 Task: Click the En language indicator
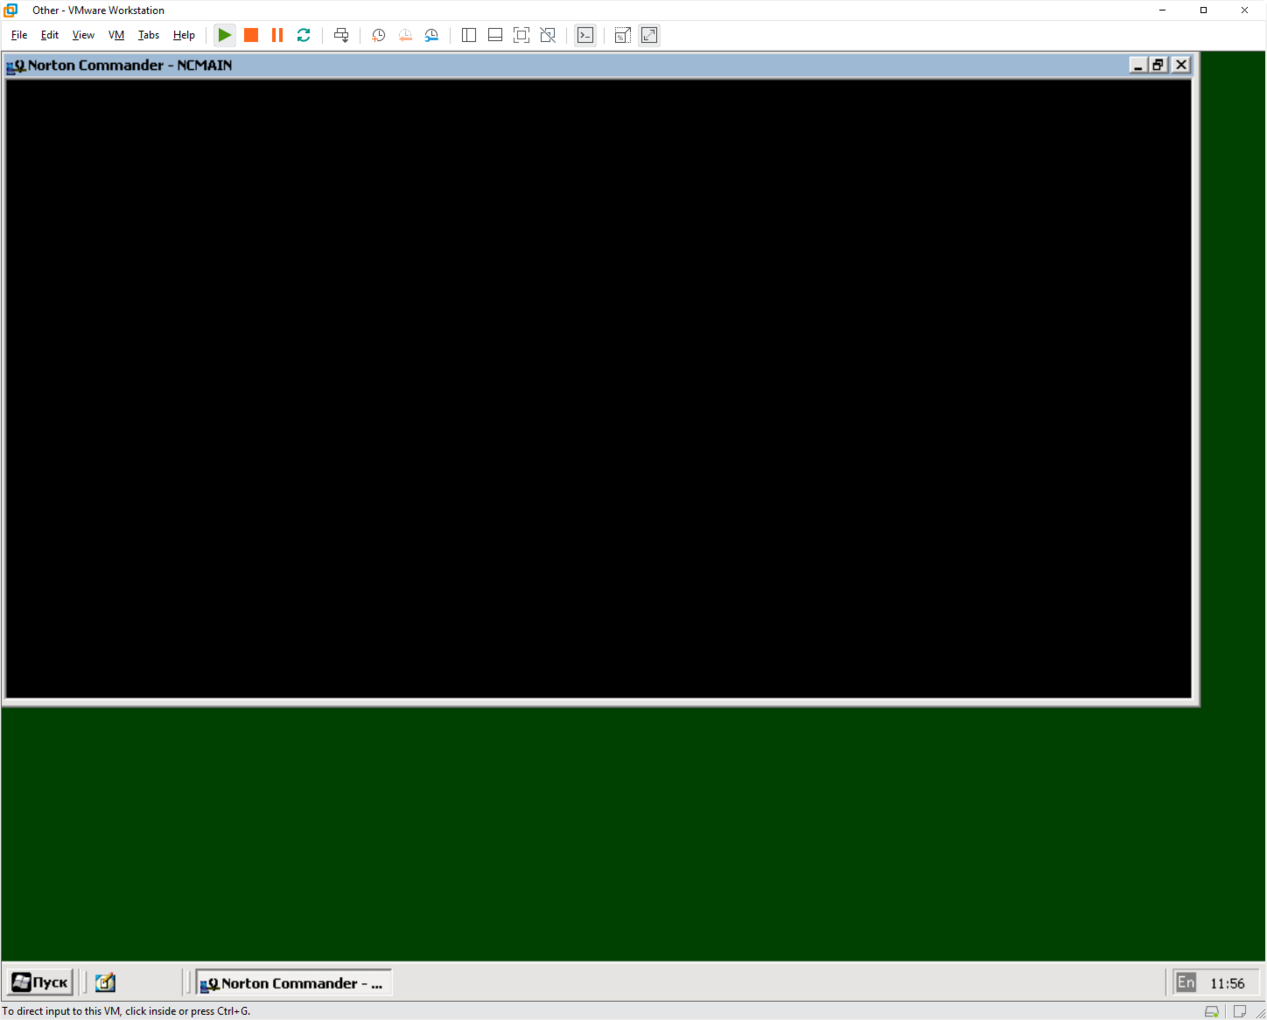pos(1186,983)
